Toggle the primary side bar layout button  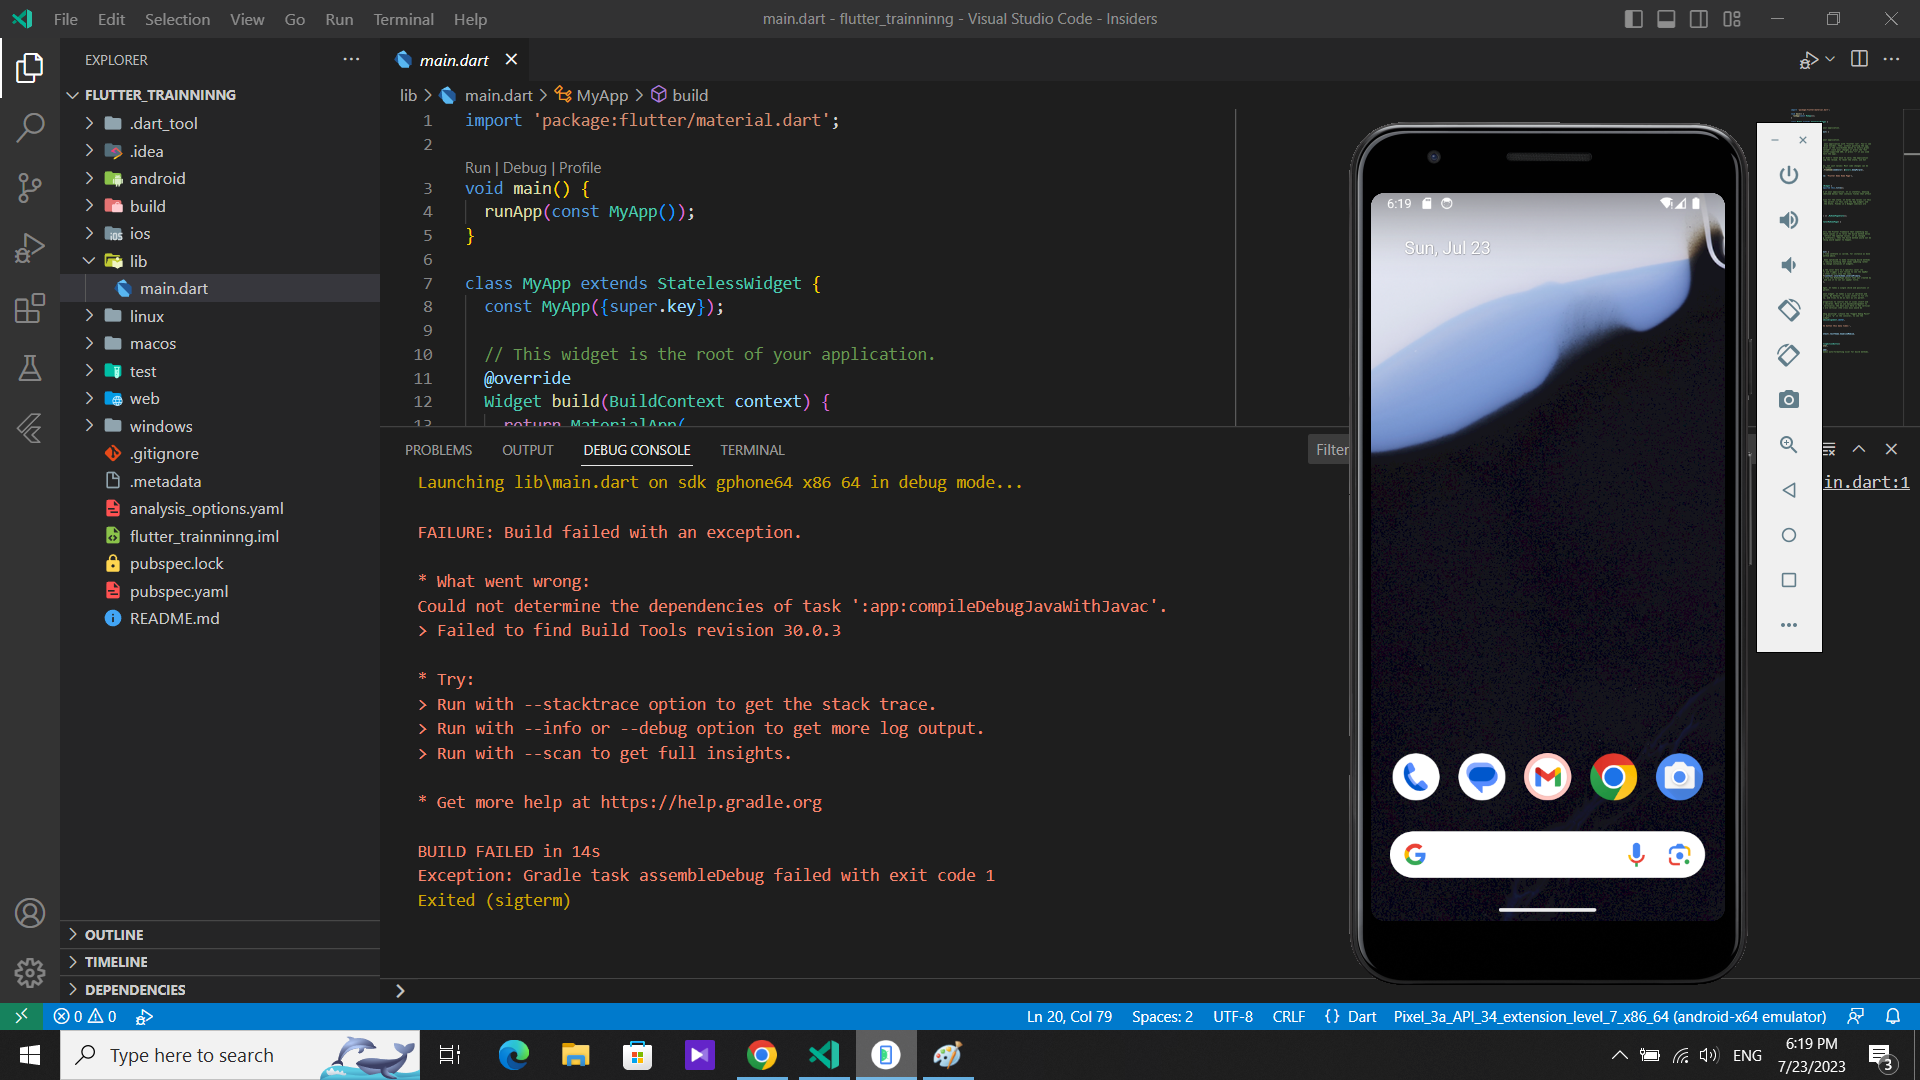pyautogui.click(x=1633, y=19)
